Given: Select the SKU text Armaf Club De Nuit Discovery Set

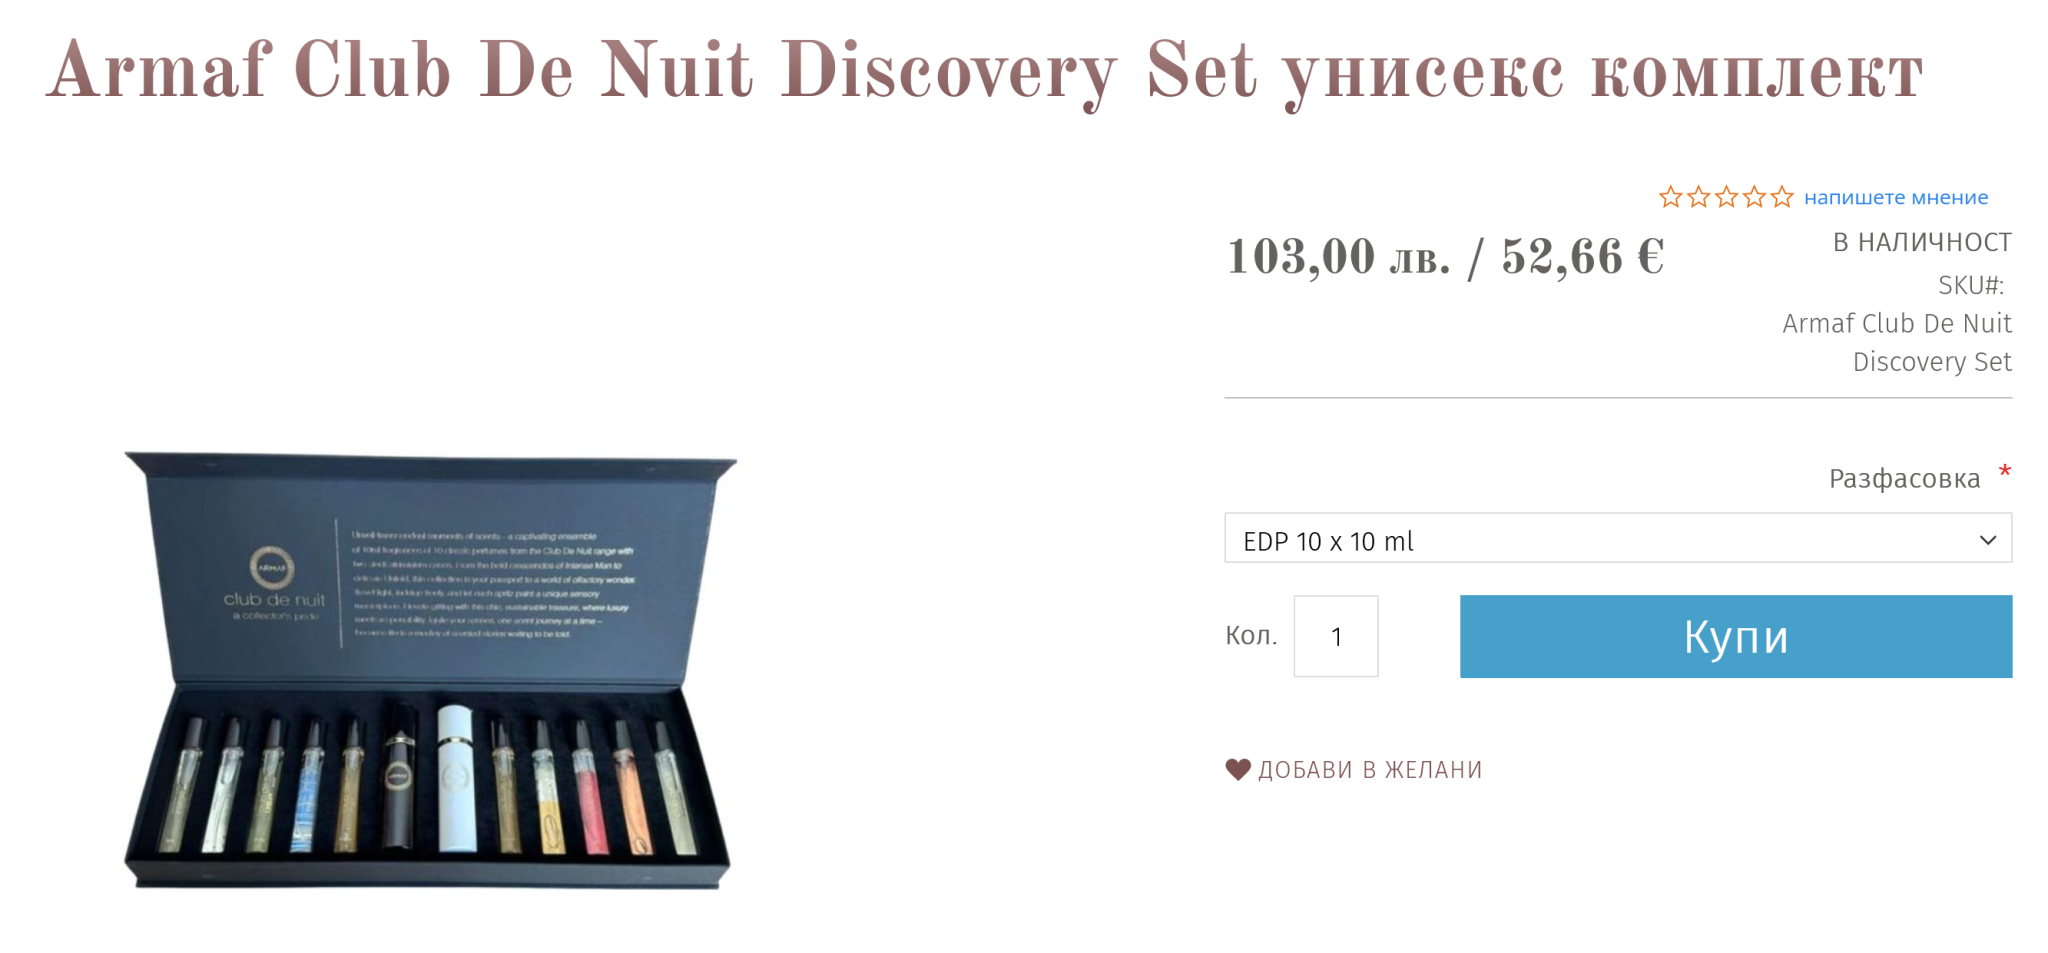Looking at the screenshot, I should coord(1897,342).
